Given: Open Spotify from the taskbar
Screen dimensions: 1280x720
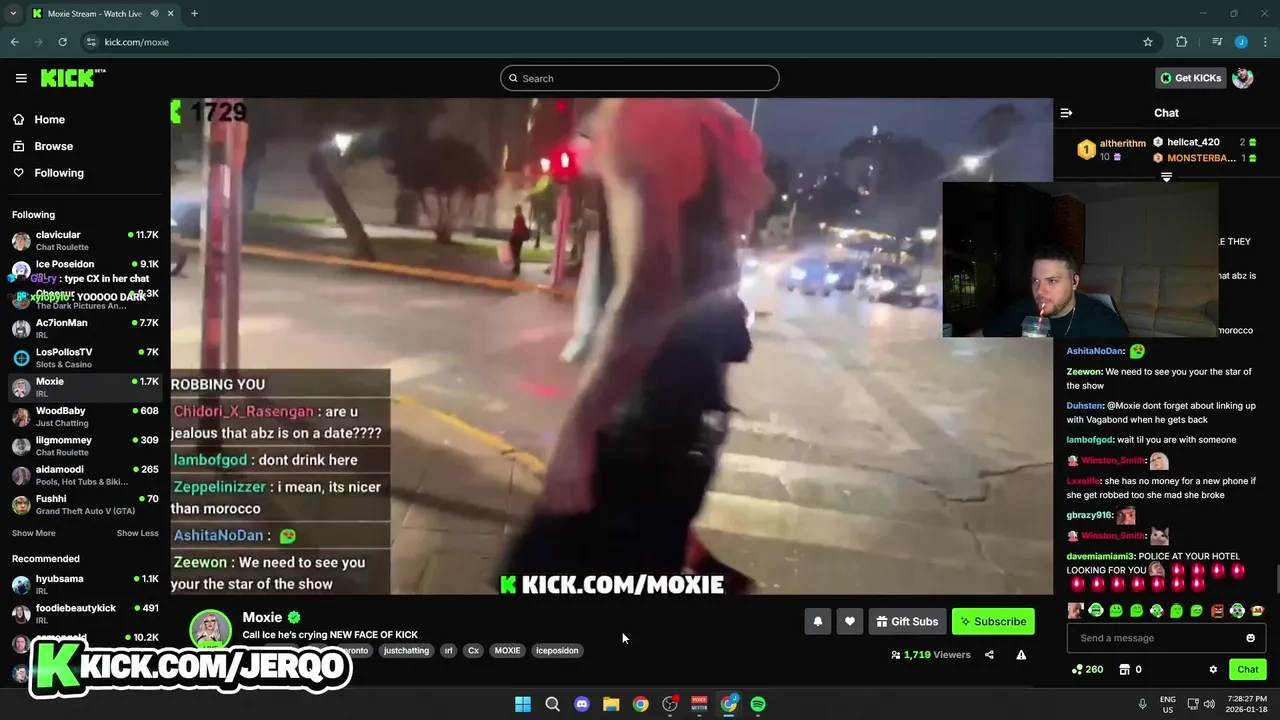Looking at the screenshot, I should 758,704.
